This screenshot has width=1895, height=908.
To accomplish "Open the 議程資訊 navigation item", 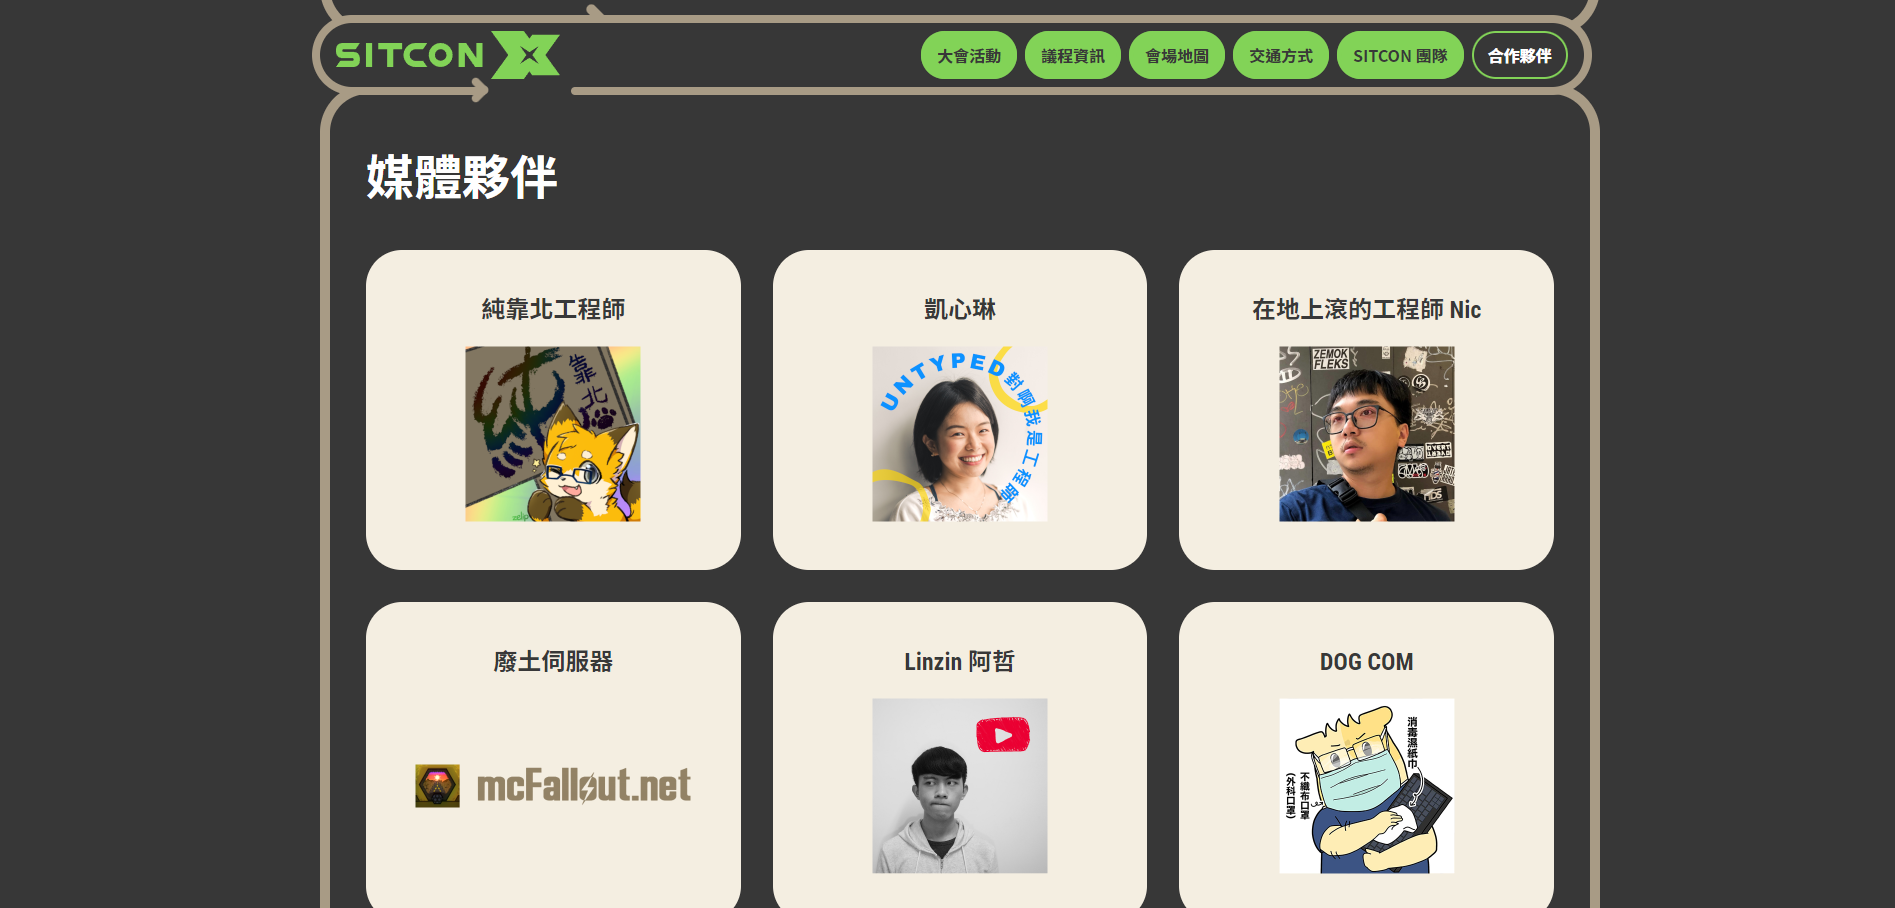I will (x=1072, y=56).
